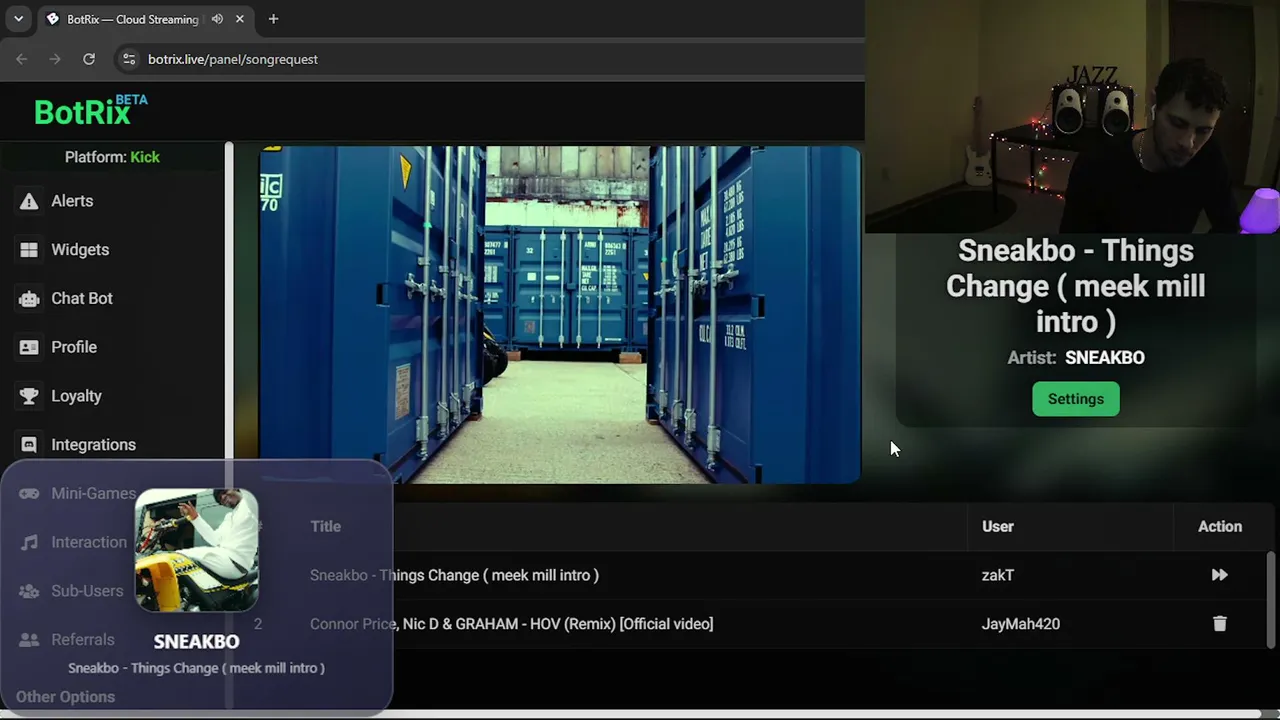Click the Other Options sidebar heading
This screenshot has height=720, width=1280.
(65, 697)
